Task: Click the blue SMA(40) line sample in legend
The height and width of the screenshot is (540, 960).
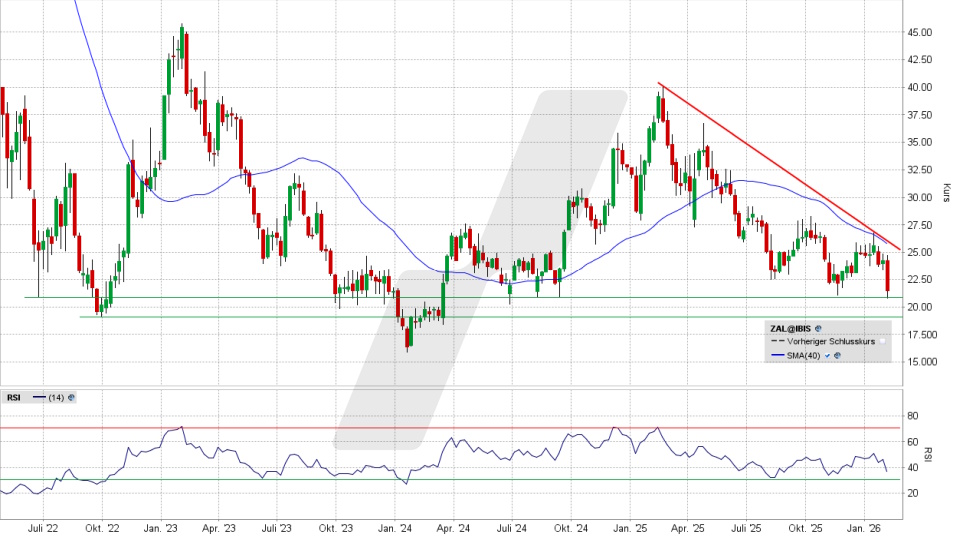Action: click(x=776, y=355)
